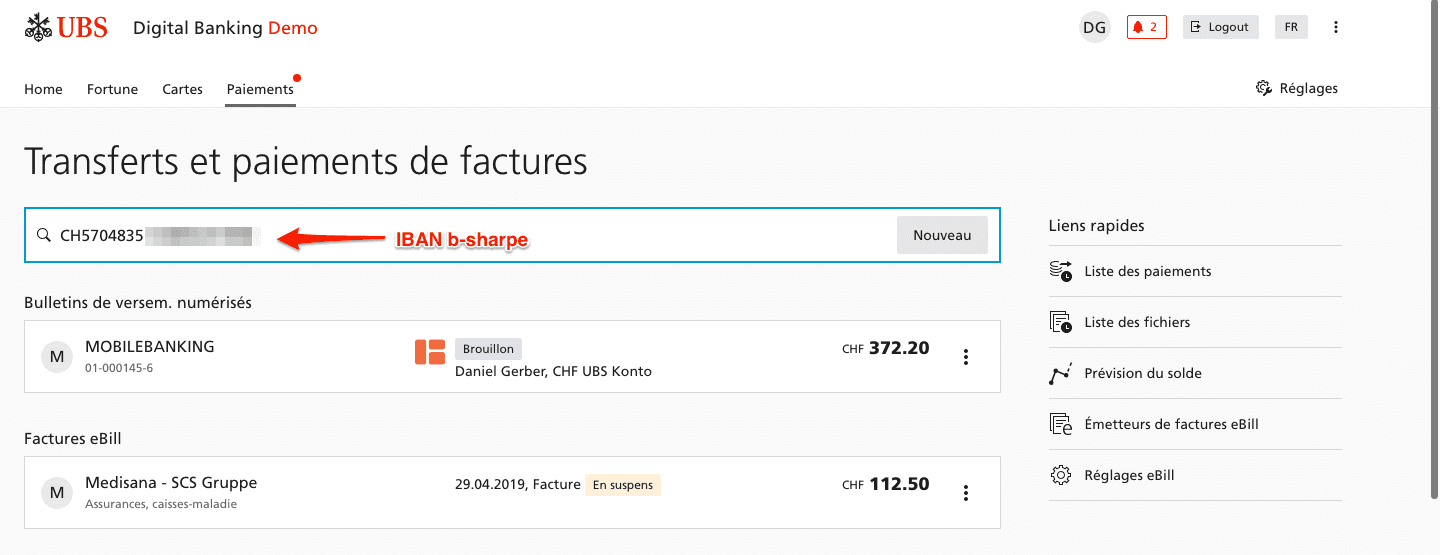Click the search magnifier icon
The width and height of the screenshot is (1440, 555).
coord(43,236)
